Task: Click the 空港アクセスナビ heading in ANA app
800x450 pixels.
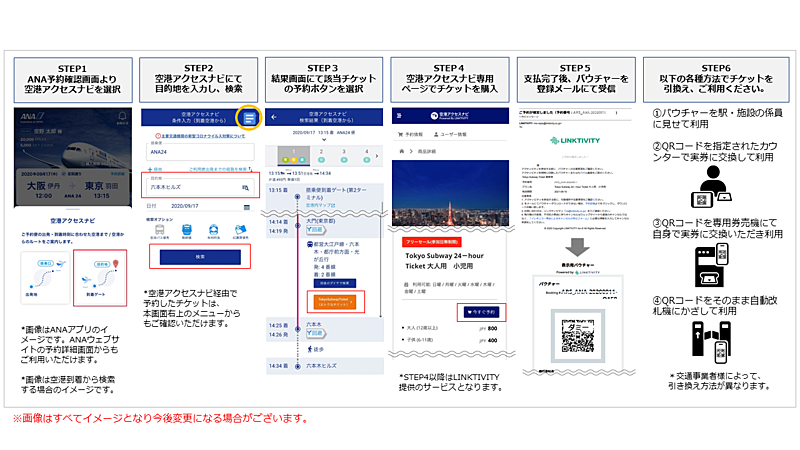Action: [x=72, y=221]
